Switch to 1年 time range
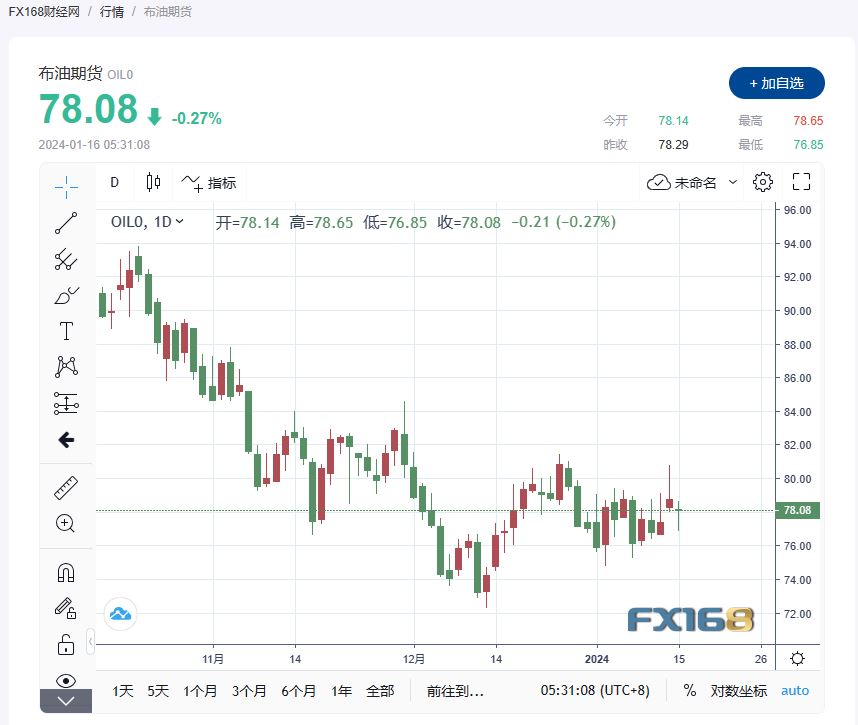The width and height of the screenshot is (858, 725). click(x=341, y=691)
